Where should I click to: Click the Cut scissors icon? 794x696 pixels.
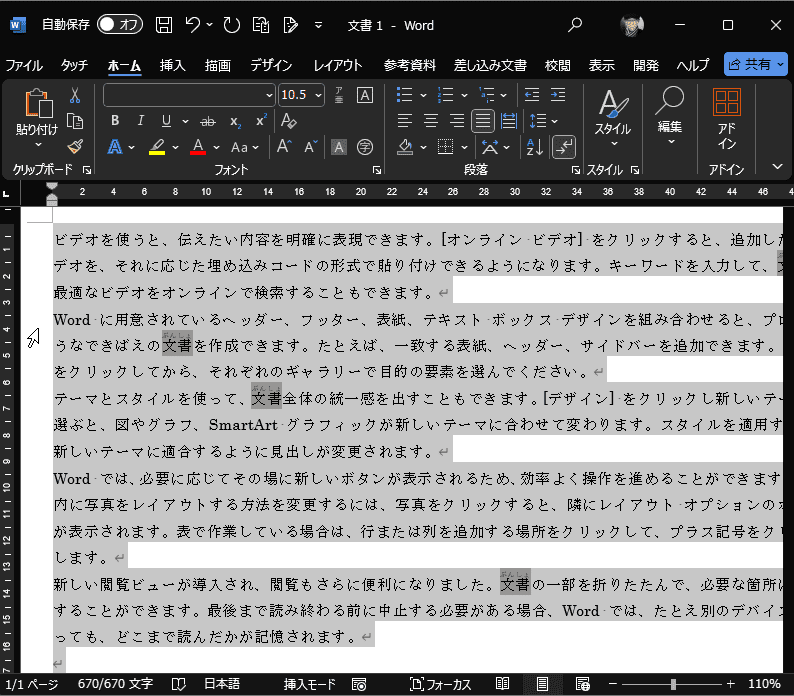point(75,95)
